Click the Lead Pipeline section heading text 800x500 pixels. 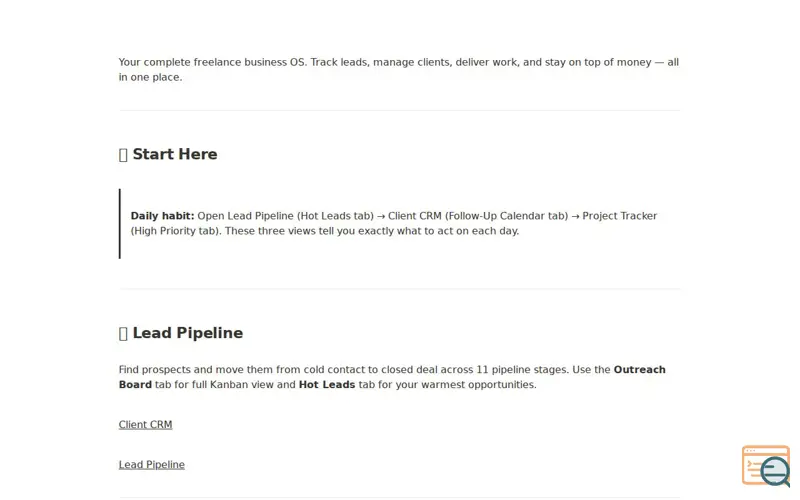[x=188, y=333]
